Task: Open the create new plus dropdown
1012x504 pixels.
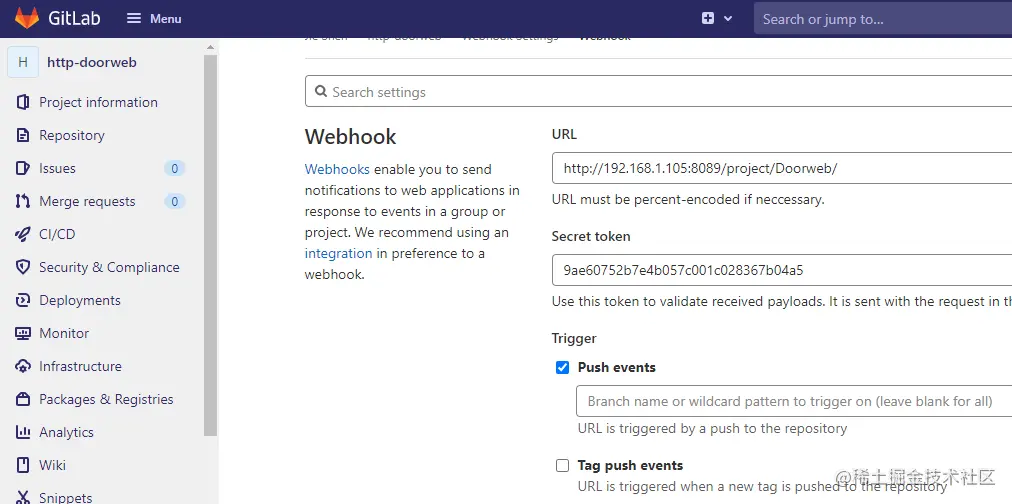Action: click(717, 18)
